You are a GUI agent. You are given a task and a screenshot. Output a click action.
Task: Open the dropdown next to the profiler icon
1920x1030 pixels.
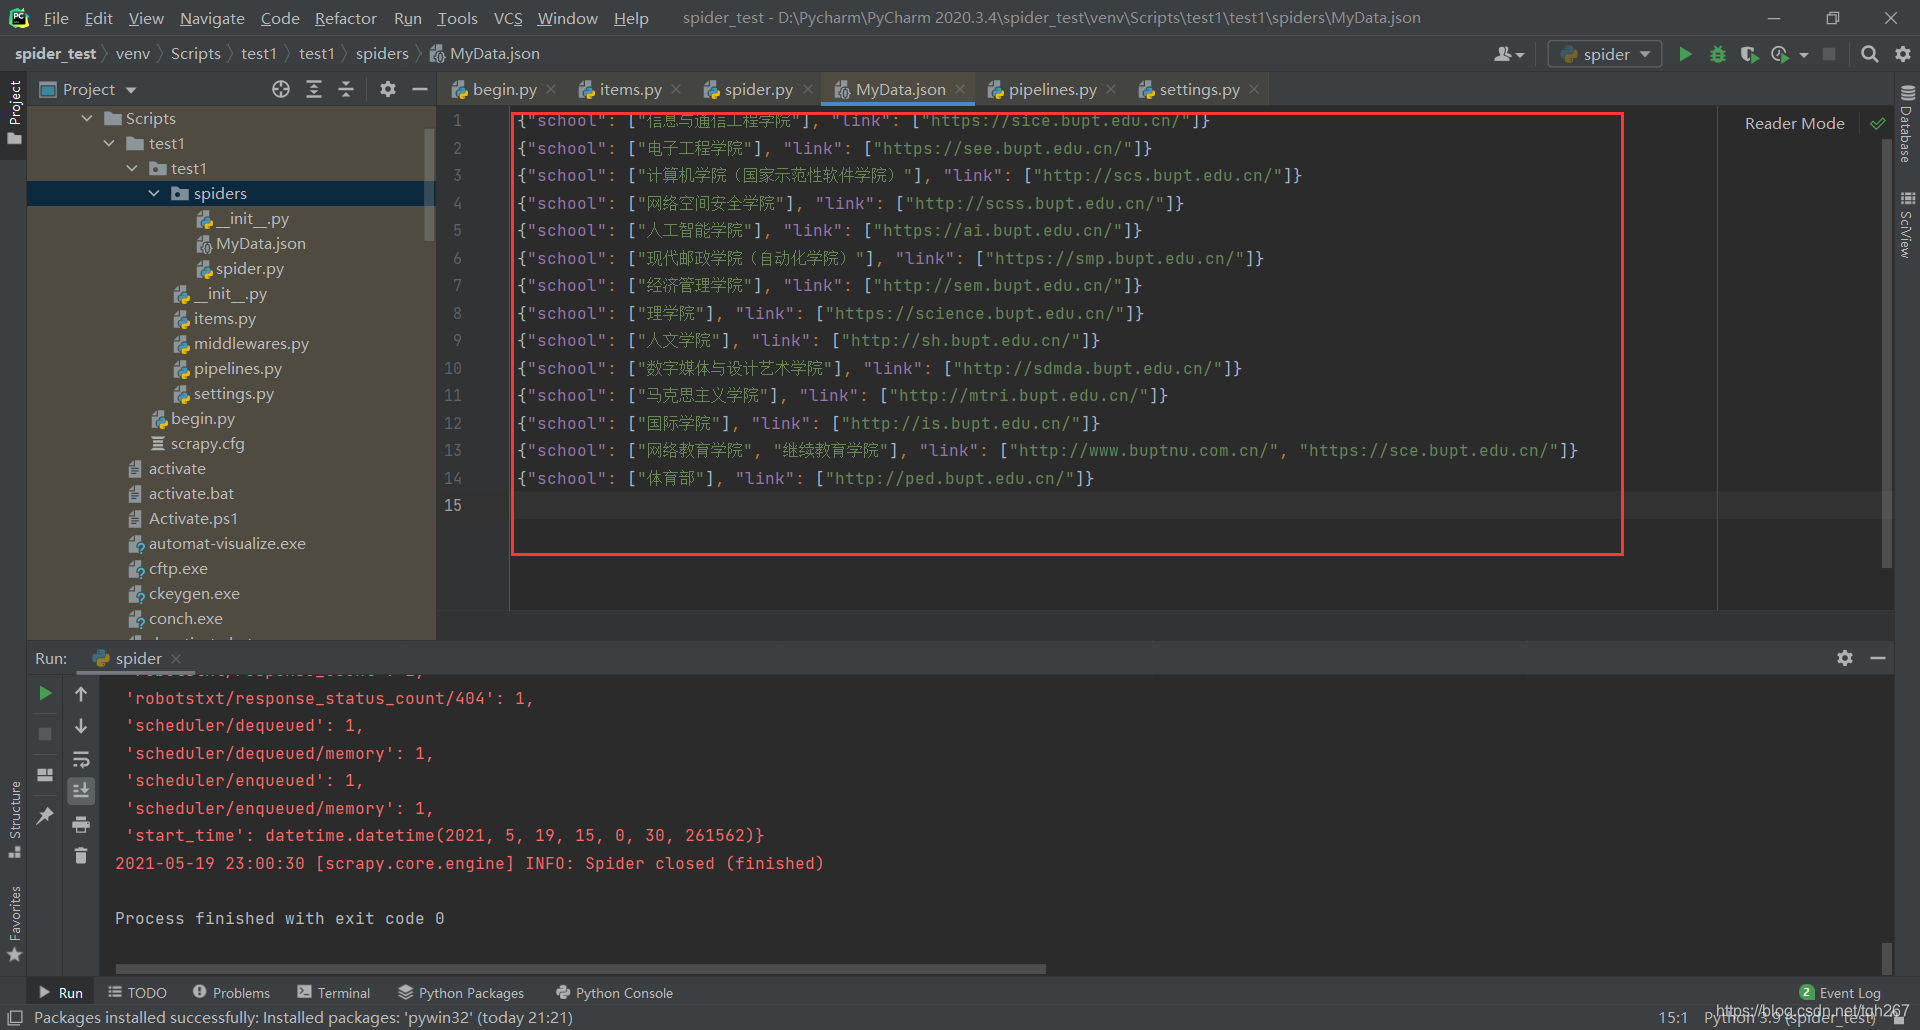(x=1804, y=54)
